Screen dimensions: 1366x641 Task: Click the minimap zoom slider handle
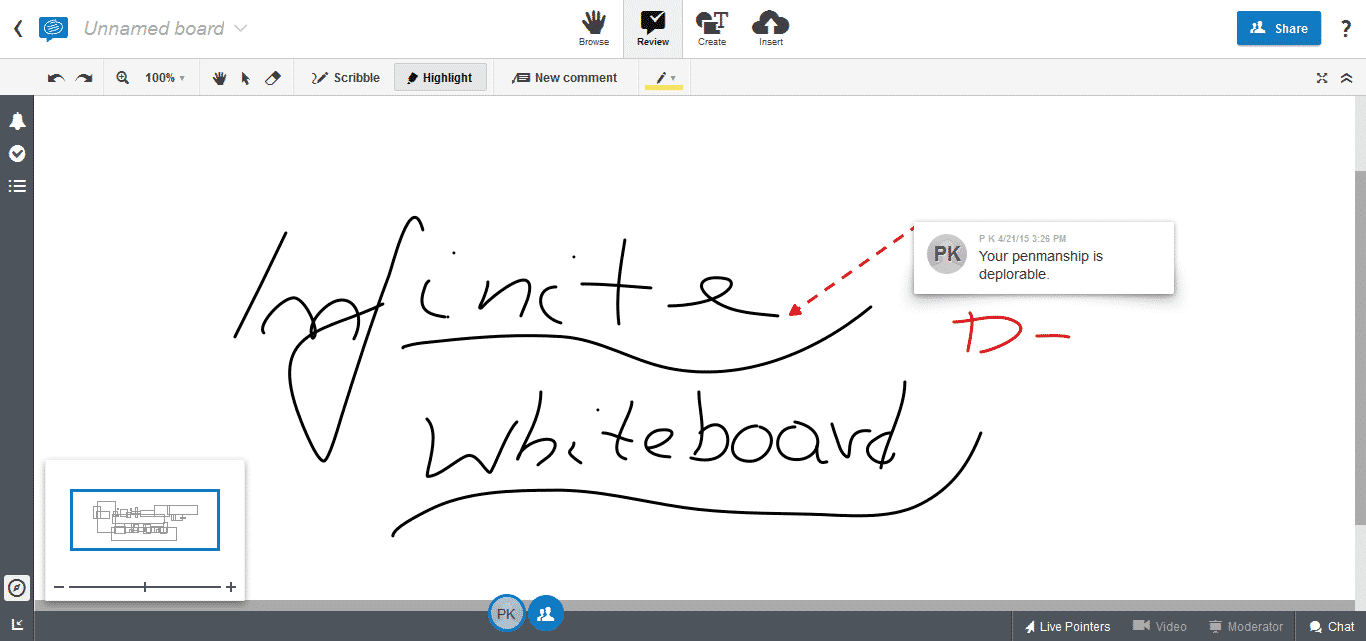[144, 587]
